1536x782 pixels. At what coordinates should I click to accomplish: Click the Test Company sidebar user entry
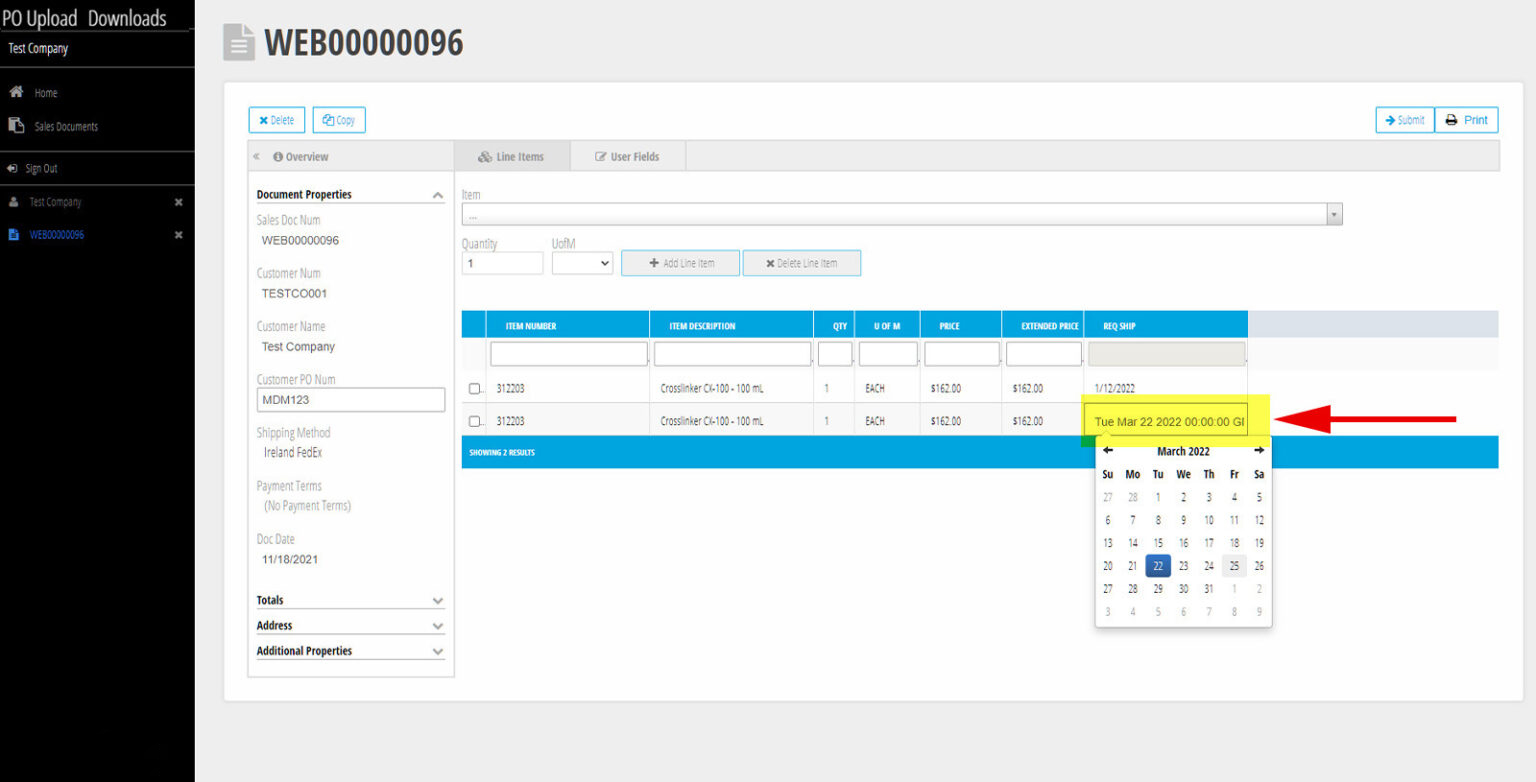click(x=55, y=202)
